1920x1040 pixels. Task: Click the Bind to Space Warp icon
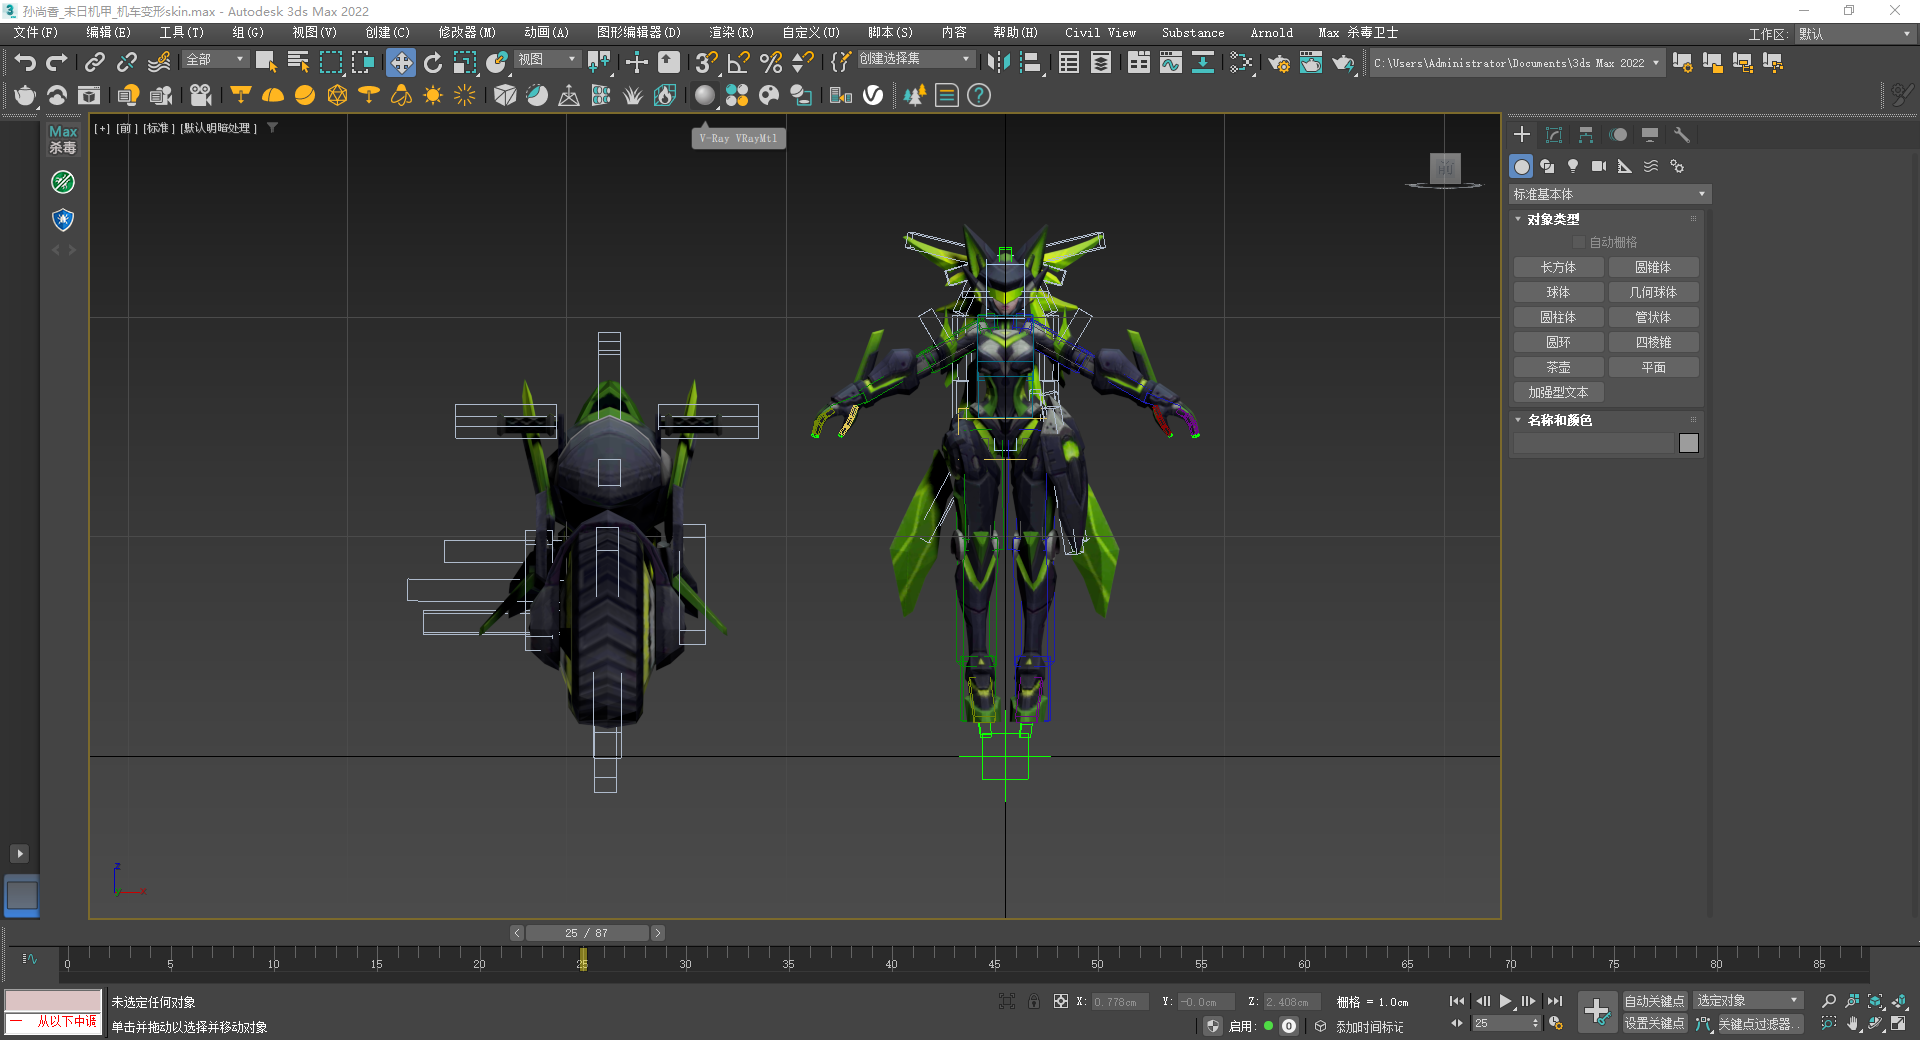[x=159, y=62]
